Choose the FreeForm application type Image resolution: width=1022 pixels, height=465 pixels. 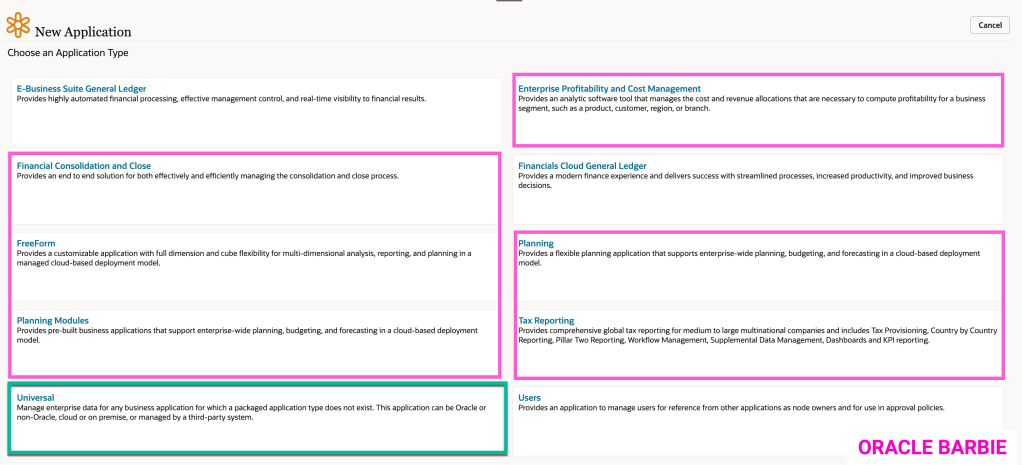coord(36,243)
